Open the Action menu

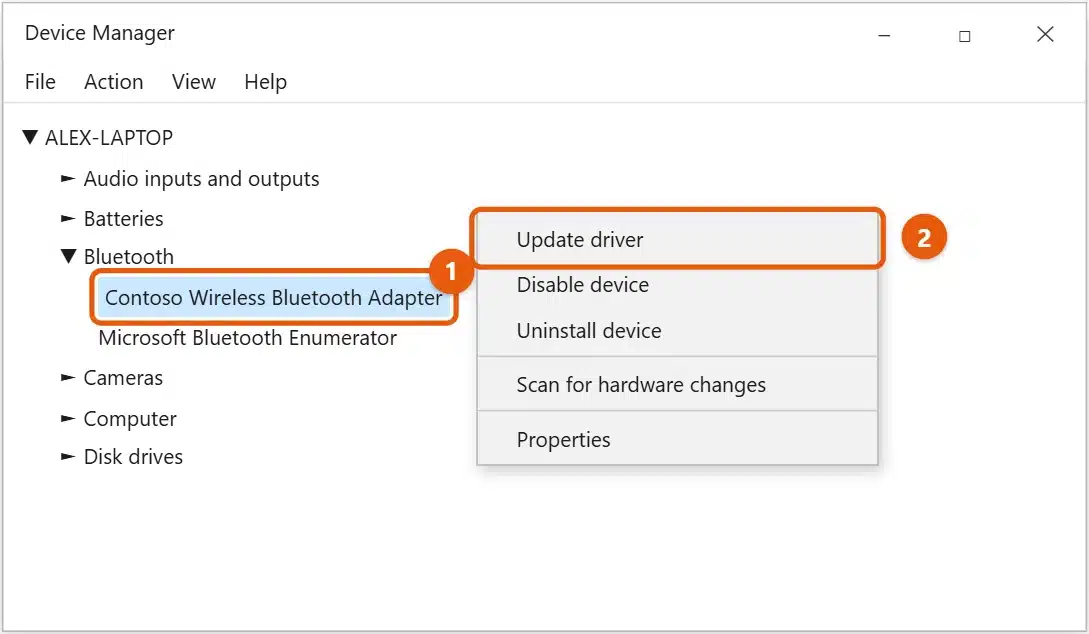[113, 82]
